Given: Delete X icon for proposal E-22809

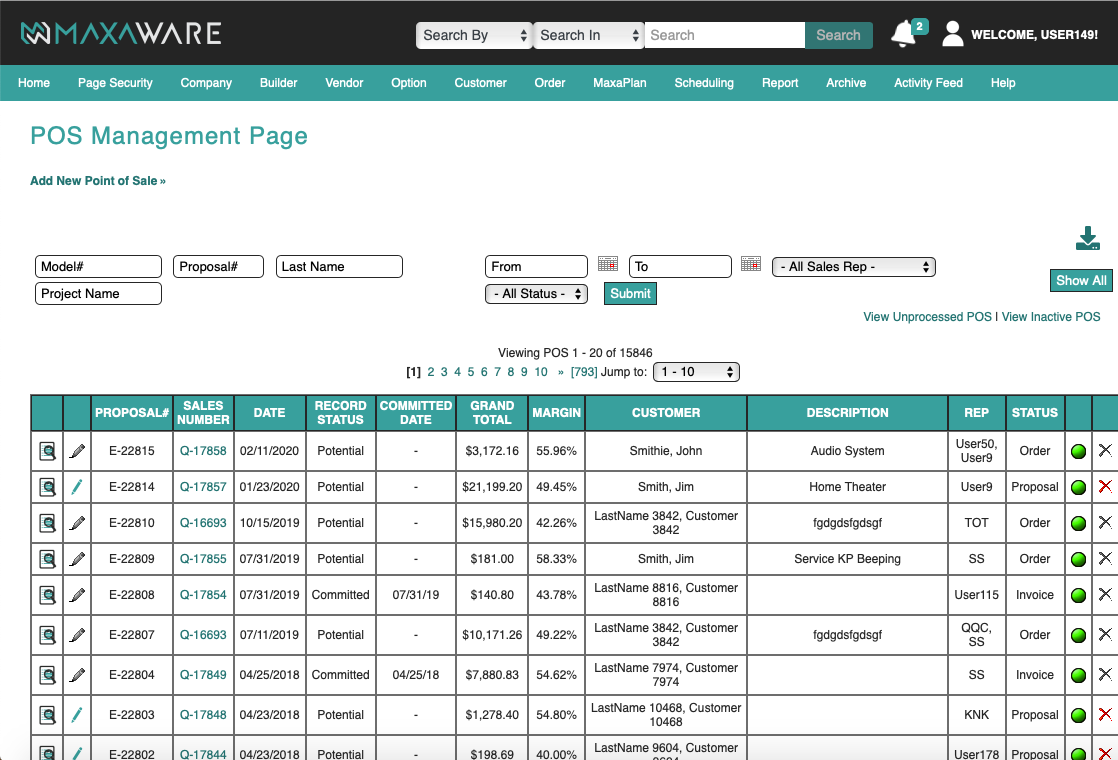Looking at the screenshot, I should coord(1105,558).
